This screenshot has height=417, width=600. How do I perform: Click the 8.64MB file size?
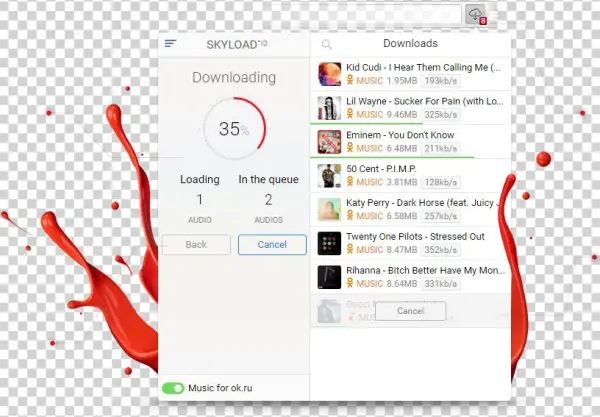[x=402, y=284]
